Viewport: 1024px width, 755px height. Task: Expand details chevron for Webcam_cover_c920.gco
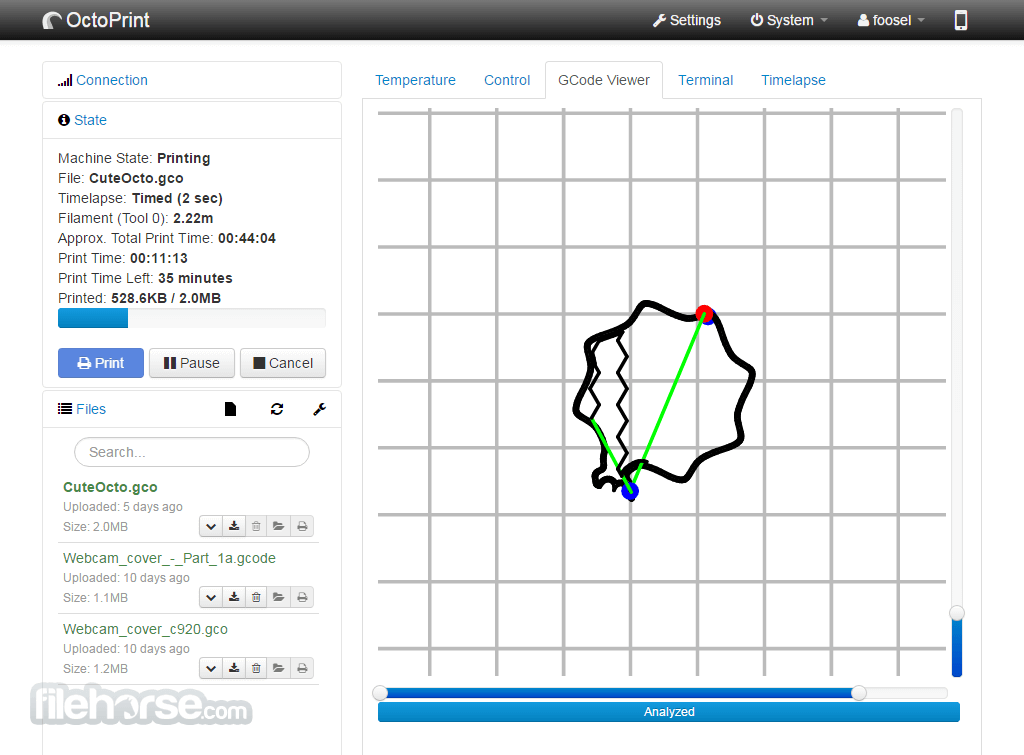coord(210,668)
